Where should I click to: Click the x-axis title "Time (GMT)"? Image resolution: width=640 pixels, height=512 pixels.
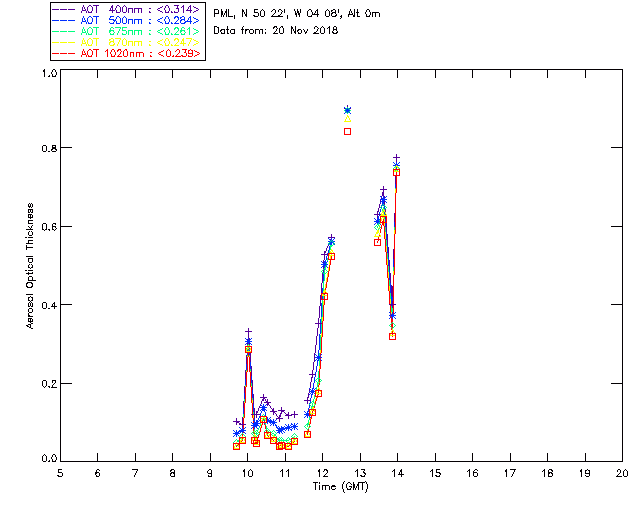341,487
